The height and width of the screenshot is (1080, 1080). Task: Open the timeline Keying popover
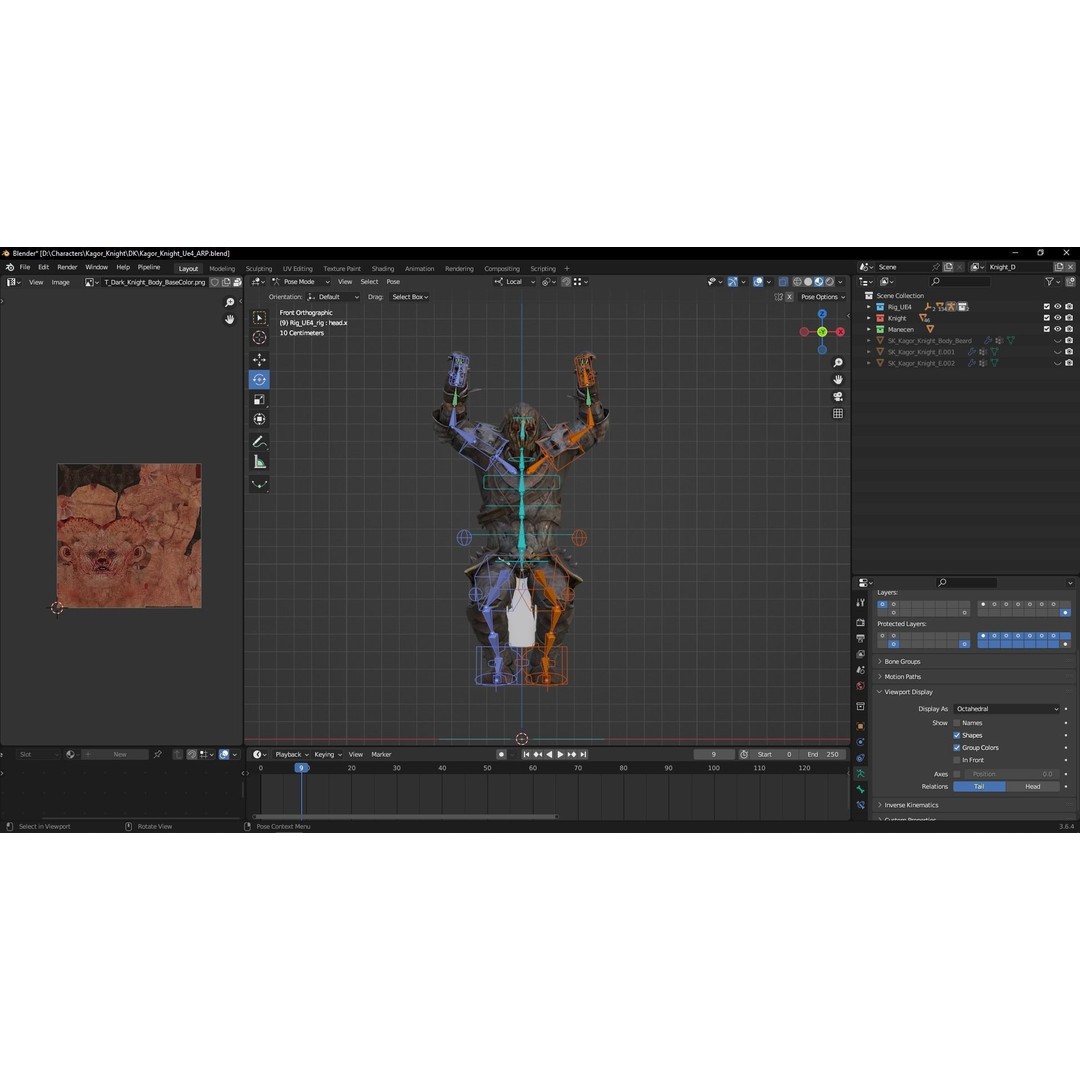[328, 754]
